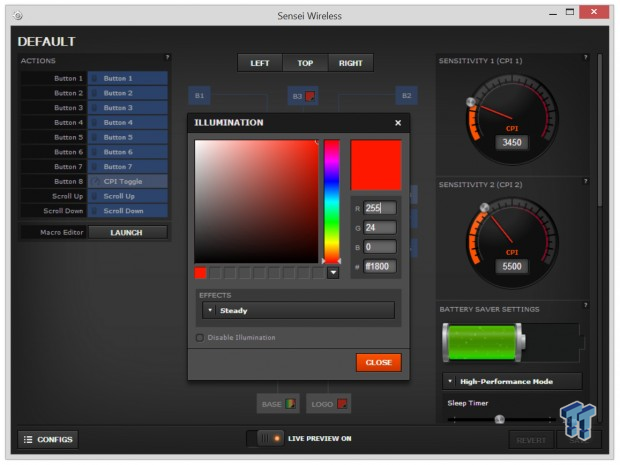Open the Scroll Down action dropdown
620x465 pixels.
[128, 211]
